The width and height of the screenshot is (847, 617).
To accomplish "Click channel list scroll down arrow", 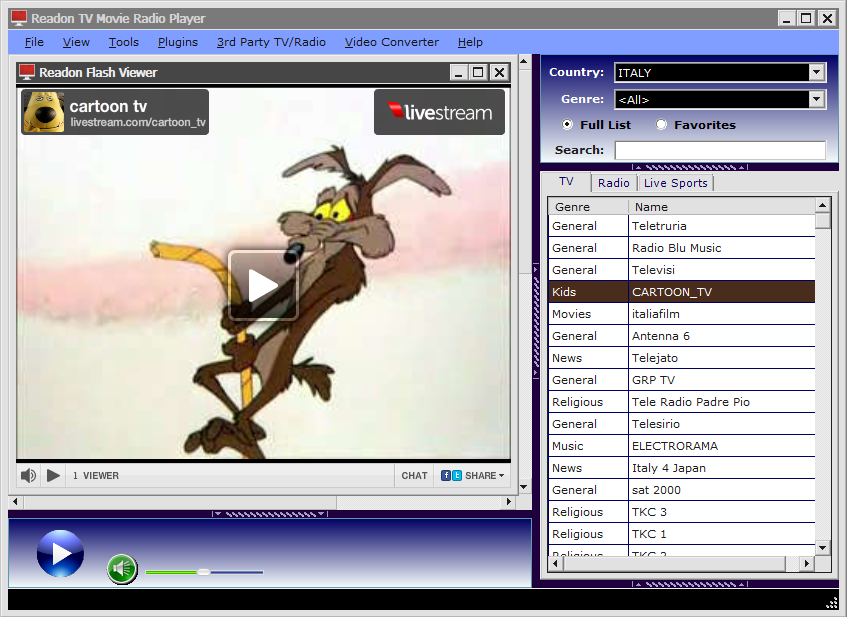I will tap(822, 548).
